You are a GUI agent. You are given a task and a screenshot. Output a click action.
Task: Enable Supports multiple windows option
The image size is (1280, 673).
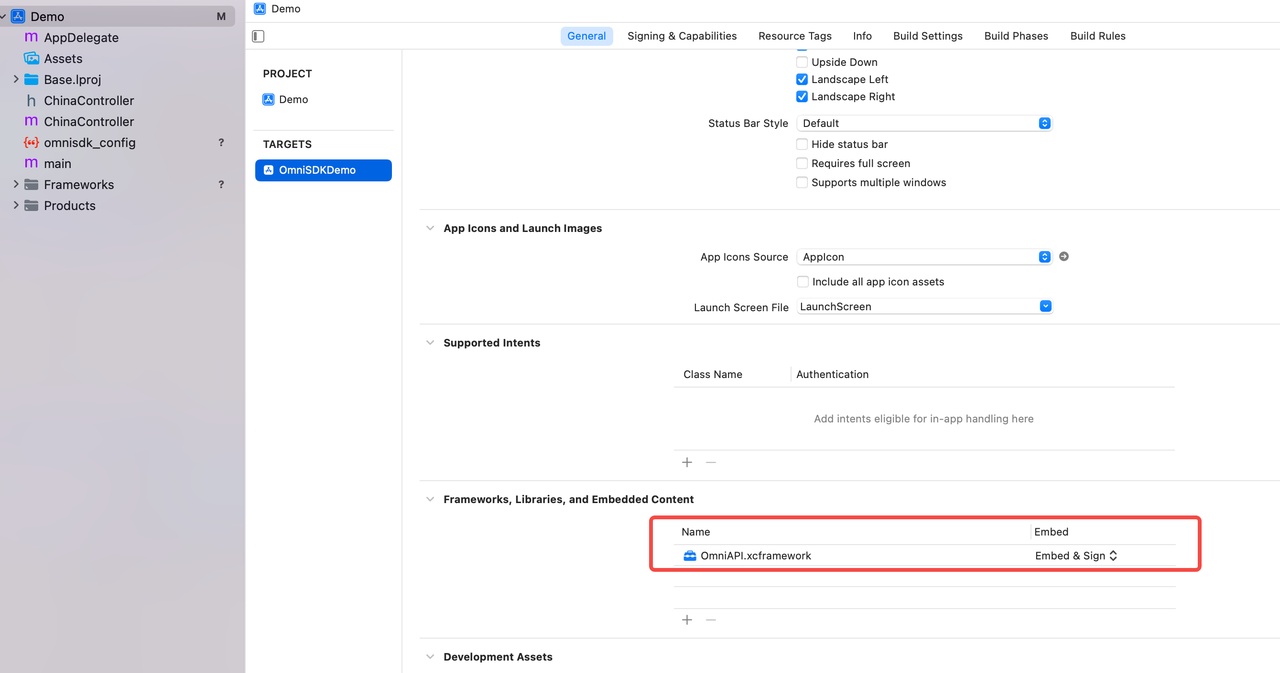tap(802, 182)
